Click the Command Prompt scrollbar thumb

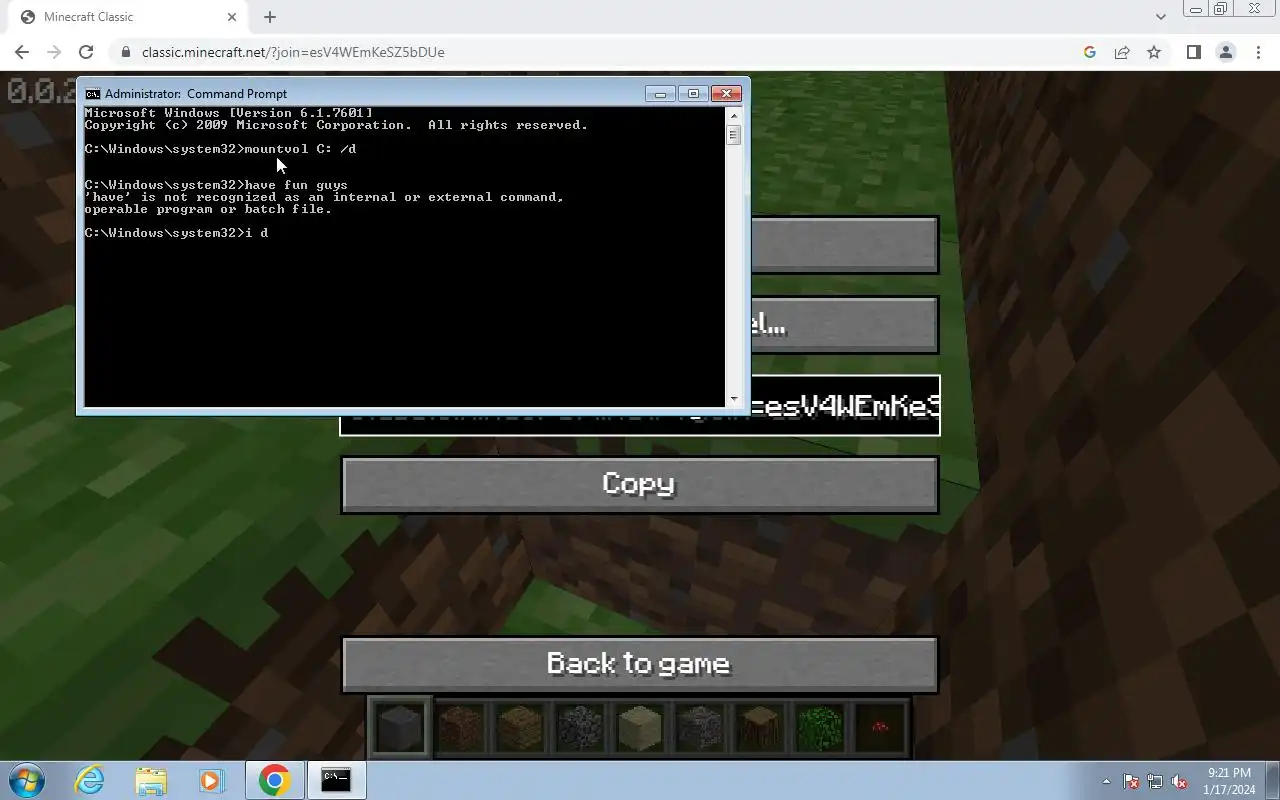[733, 134]
